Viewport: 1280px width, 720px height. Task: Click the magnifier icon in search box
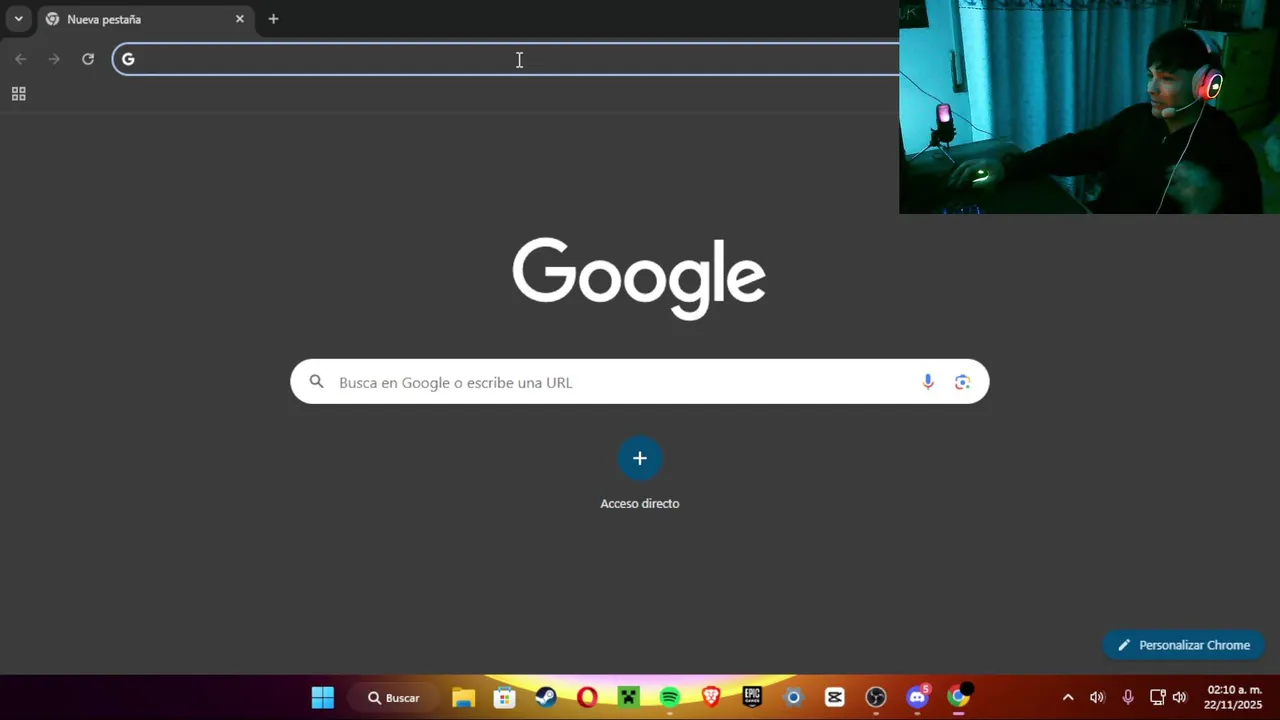tap(317, 381)
